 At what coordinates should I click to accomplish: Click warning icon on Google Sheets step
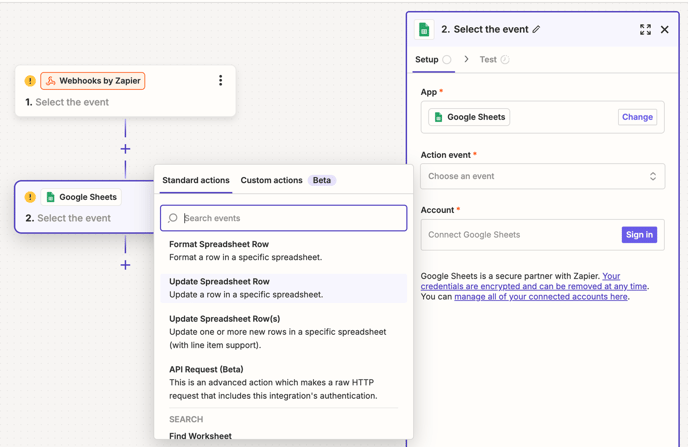pos(30,197)
